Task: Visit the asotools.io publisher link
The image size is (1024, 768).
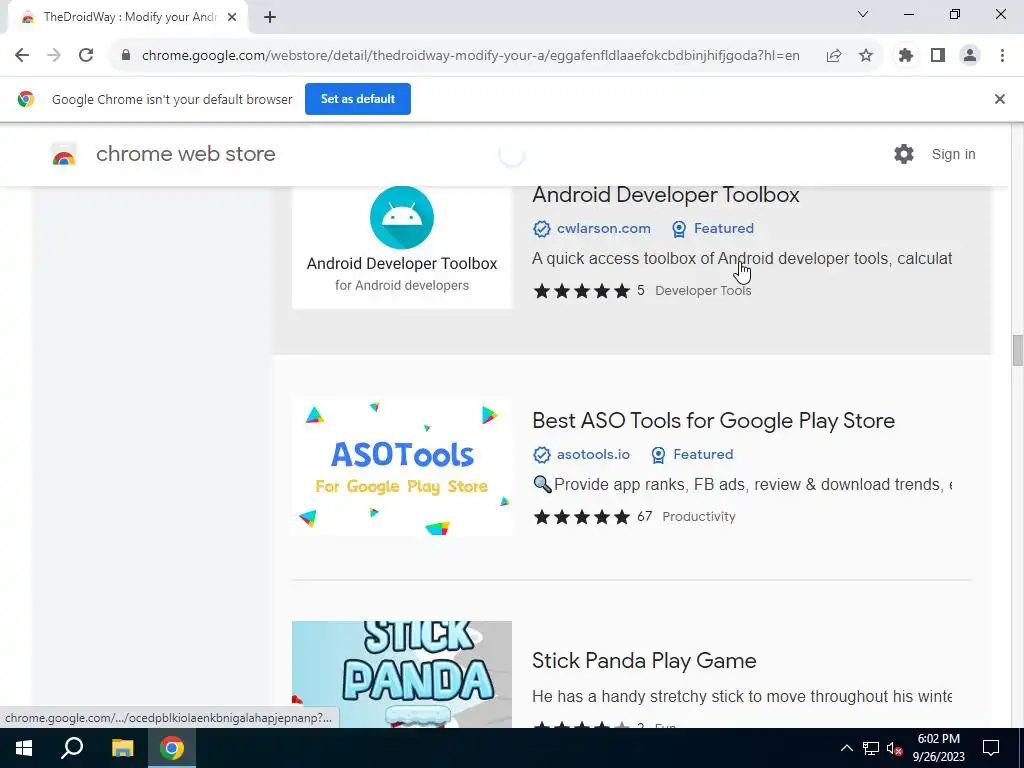Action: tap(593, 455)
